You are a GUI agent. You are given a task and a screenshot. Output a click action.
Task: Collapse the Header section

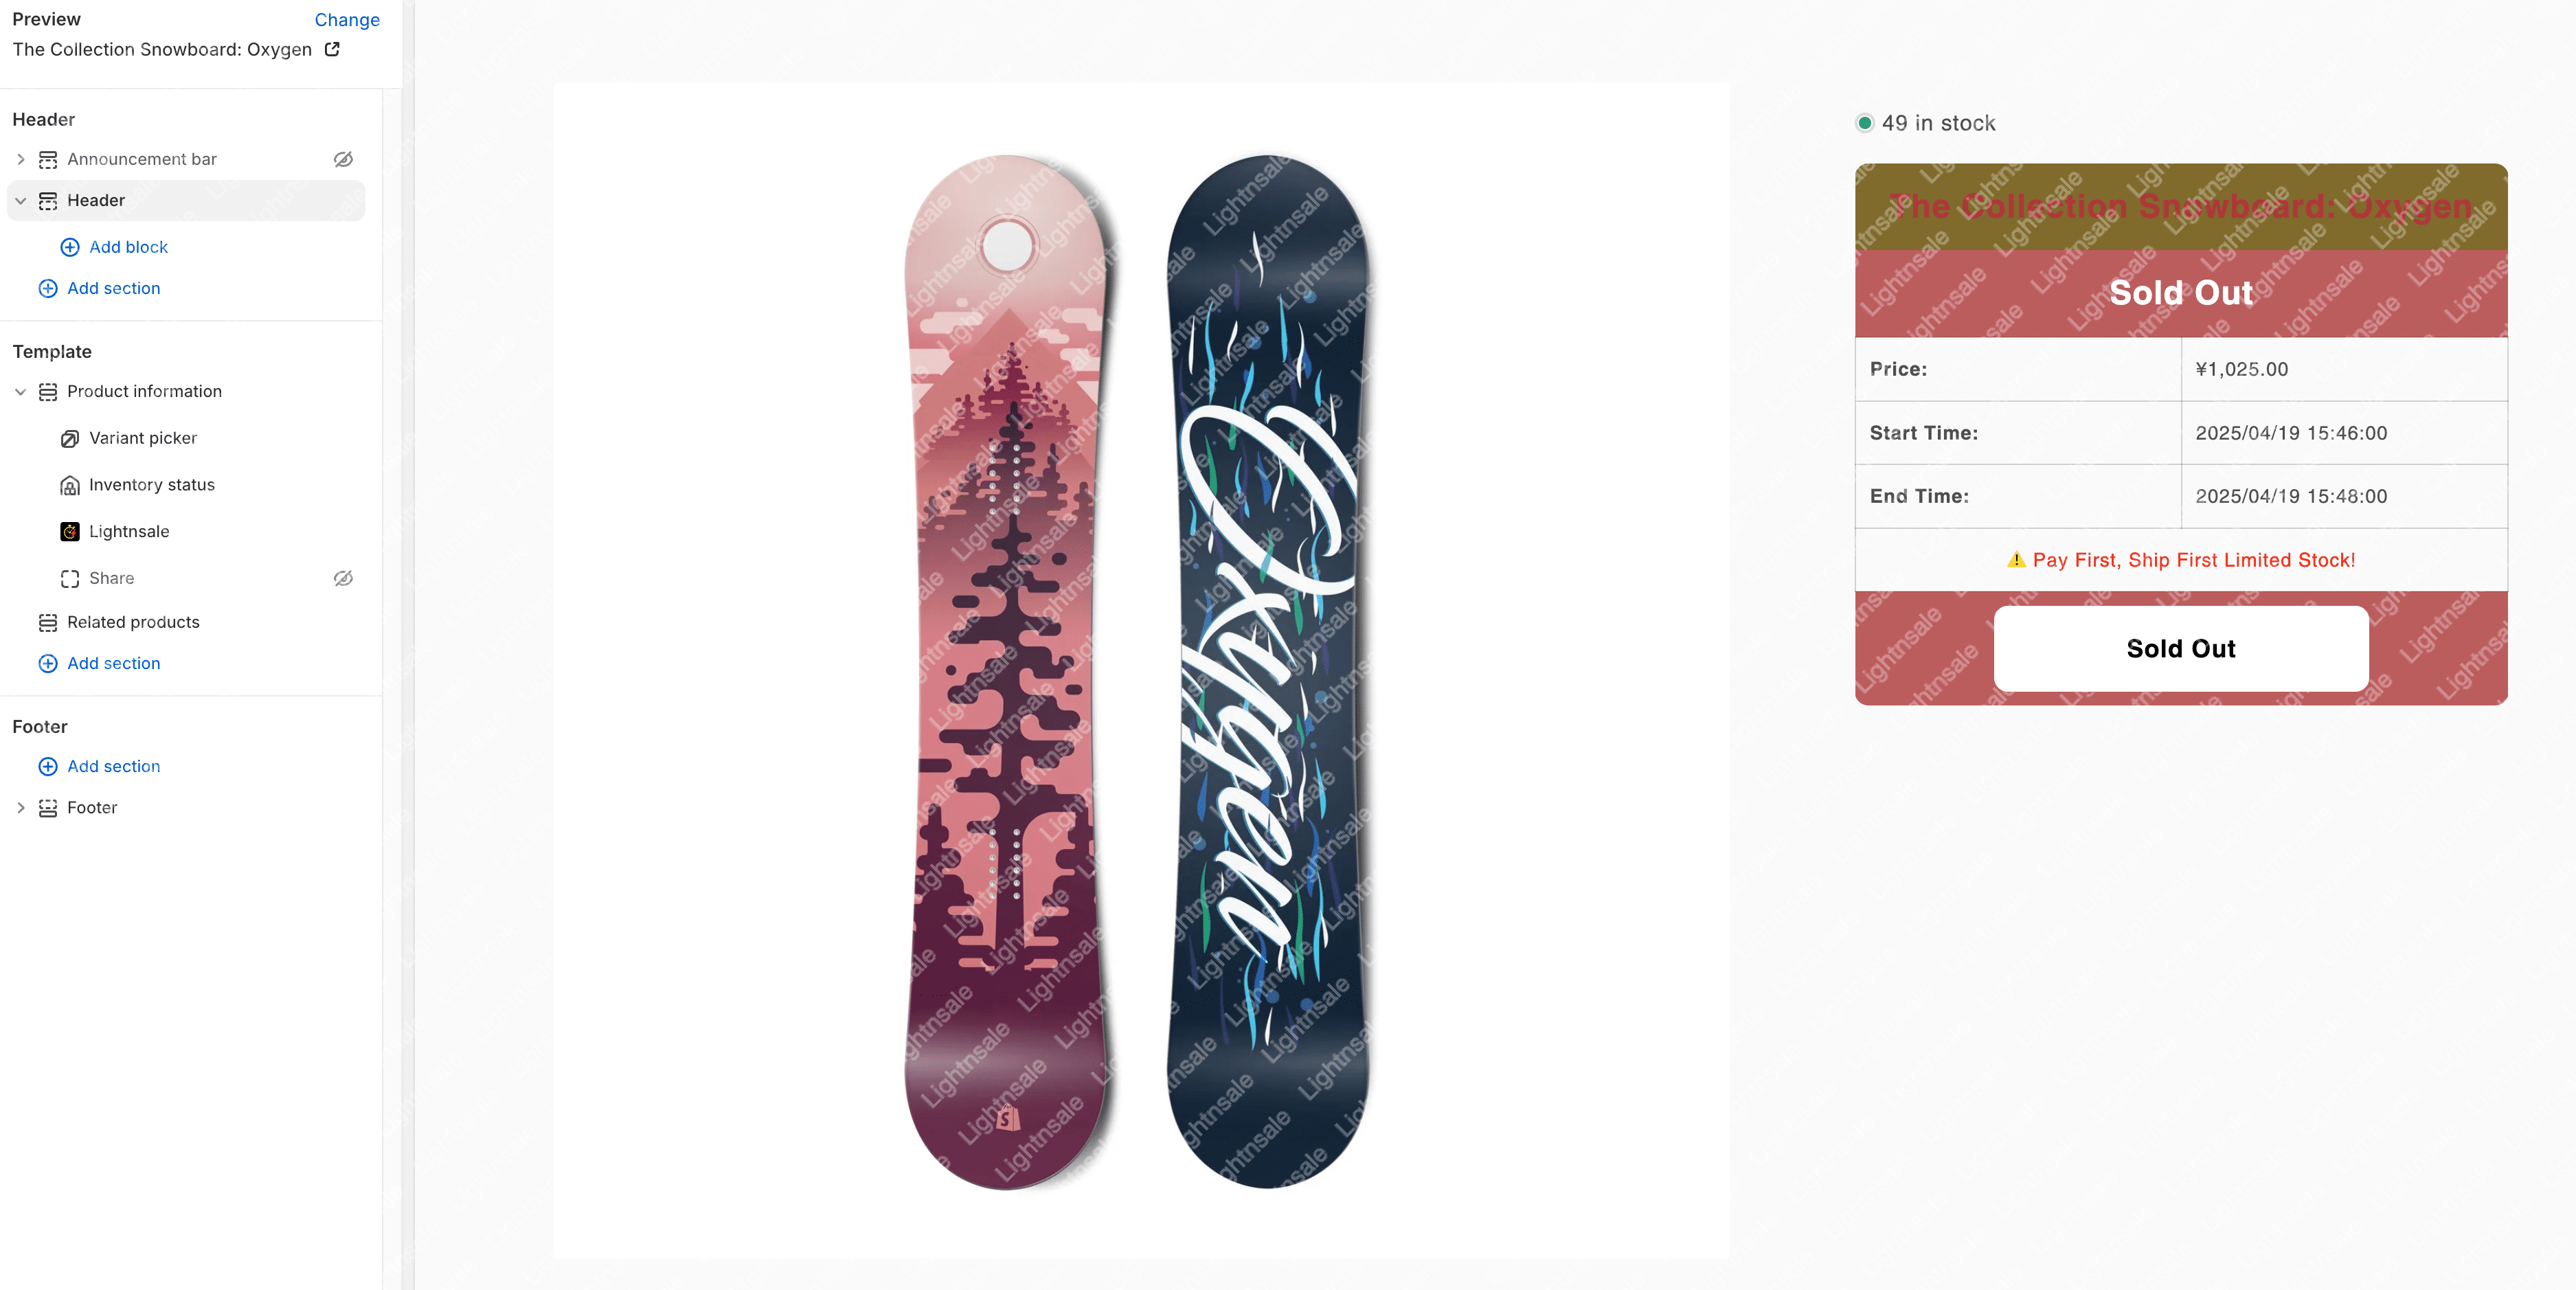click(x=20, y=200)
